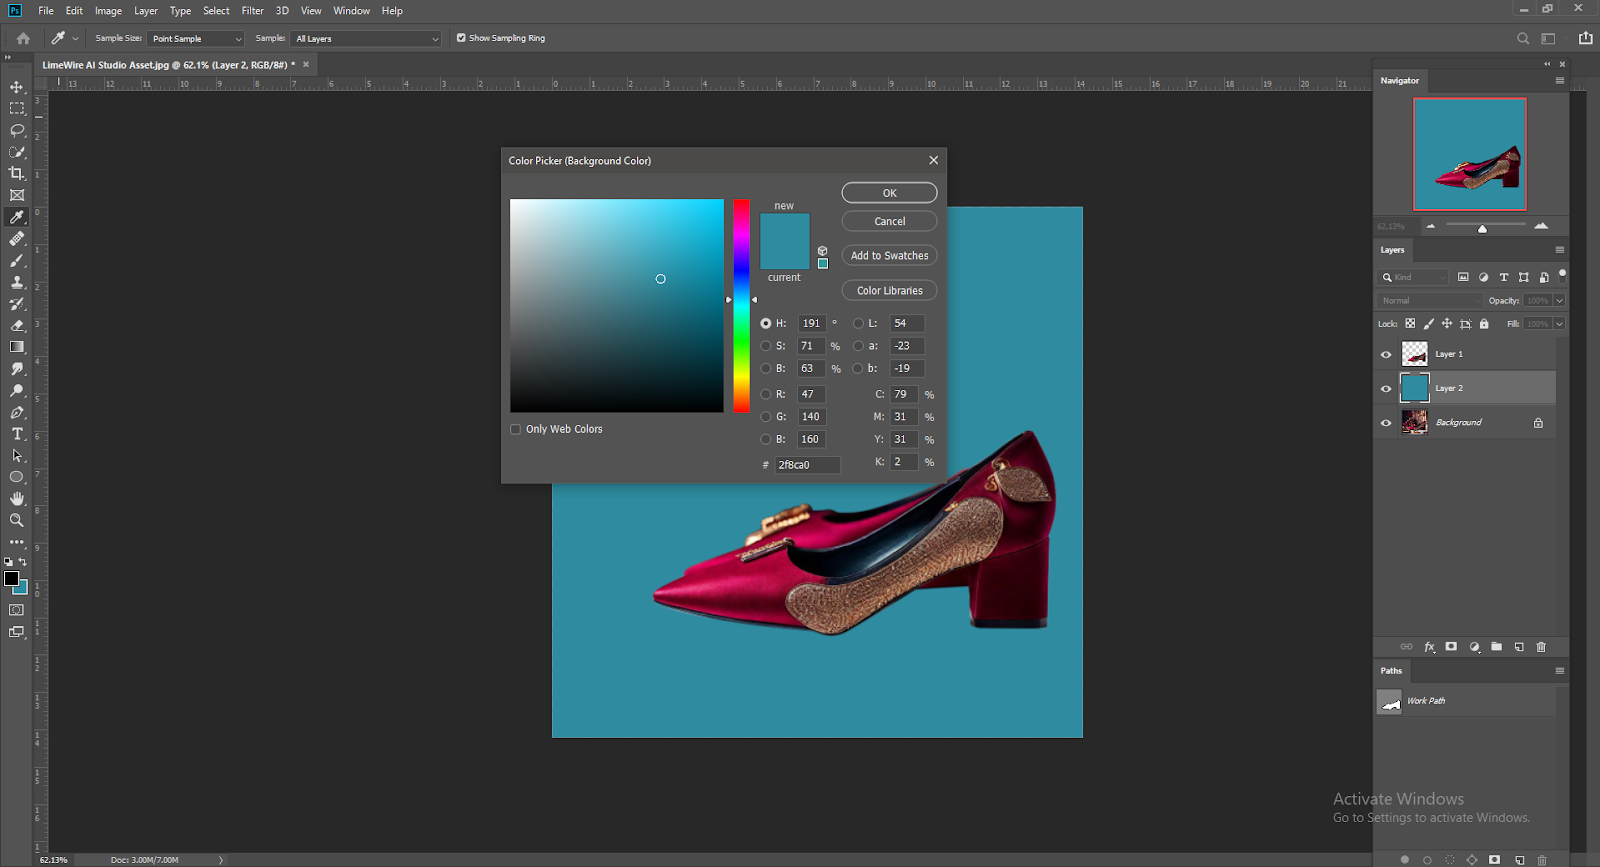
Task: Open Color Libraries from the picker
Action: (889, 290)
